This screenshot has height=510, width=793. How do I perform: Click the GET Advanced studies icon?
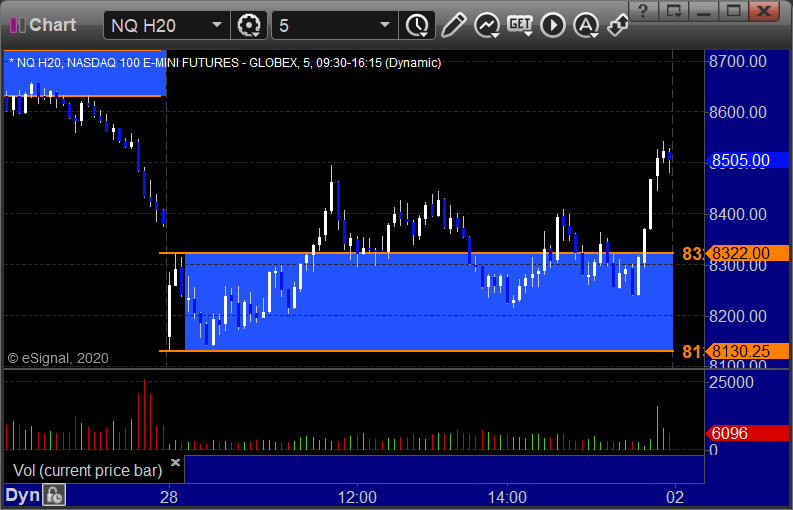coord(520,25)
